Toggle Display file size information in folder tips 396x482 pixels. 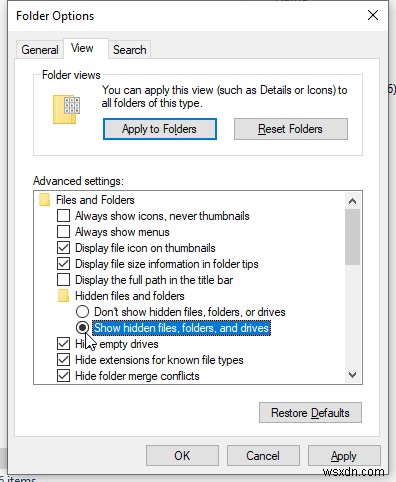[63, 264]
